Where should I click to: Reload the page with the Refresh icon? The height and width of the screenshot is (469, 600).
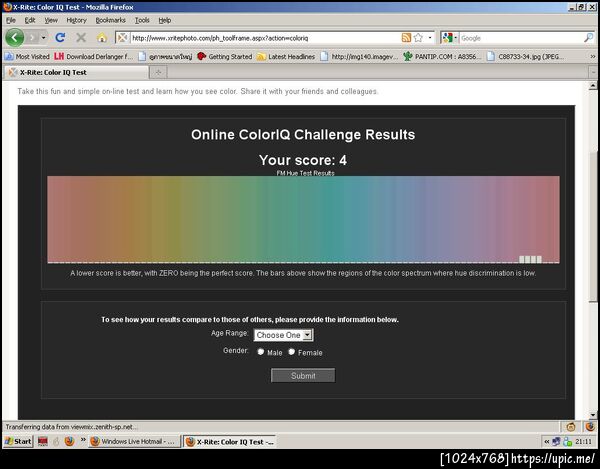pyautogui.click(x=60, y=37)
